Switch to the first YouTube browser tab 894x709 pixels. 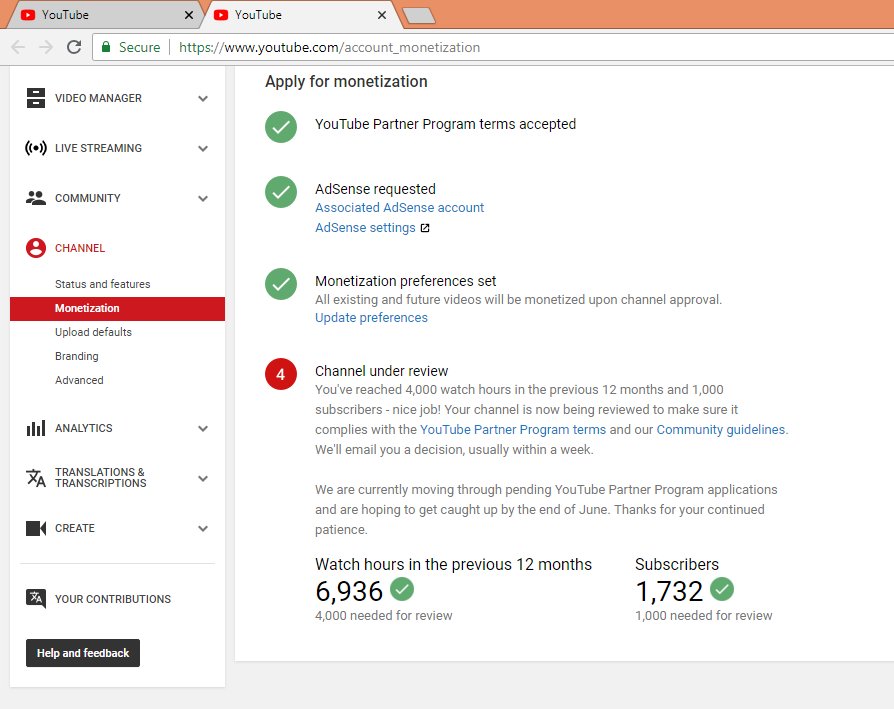103,15
